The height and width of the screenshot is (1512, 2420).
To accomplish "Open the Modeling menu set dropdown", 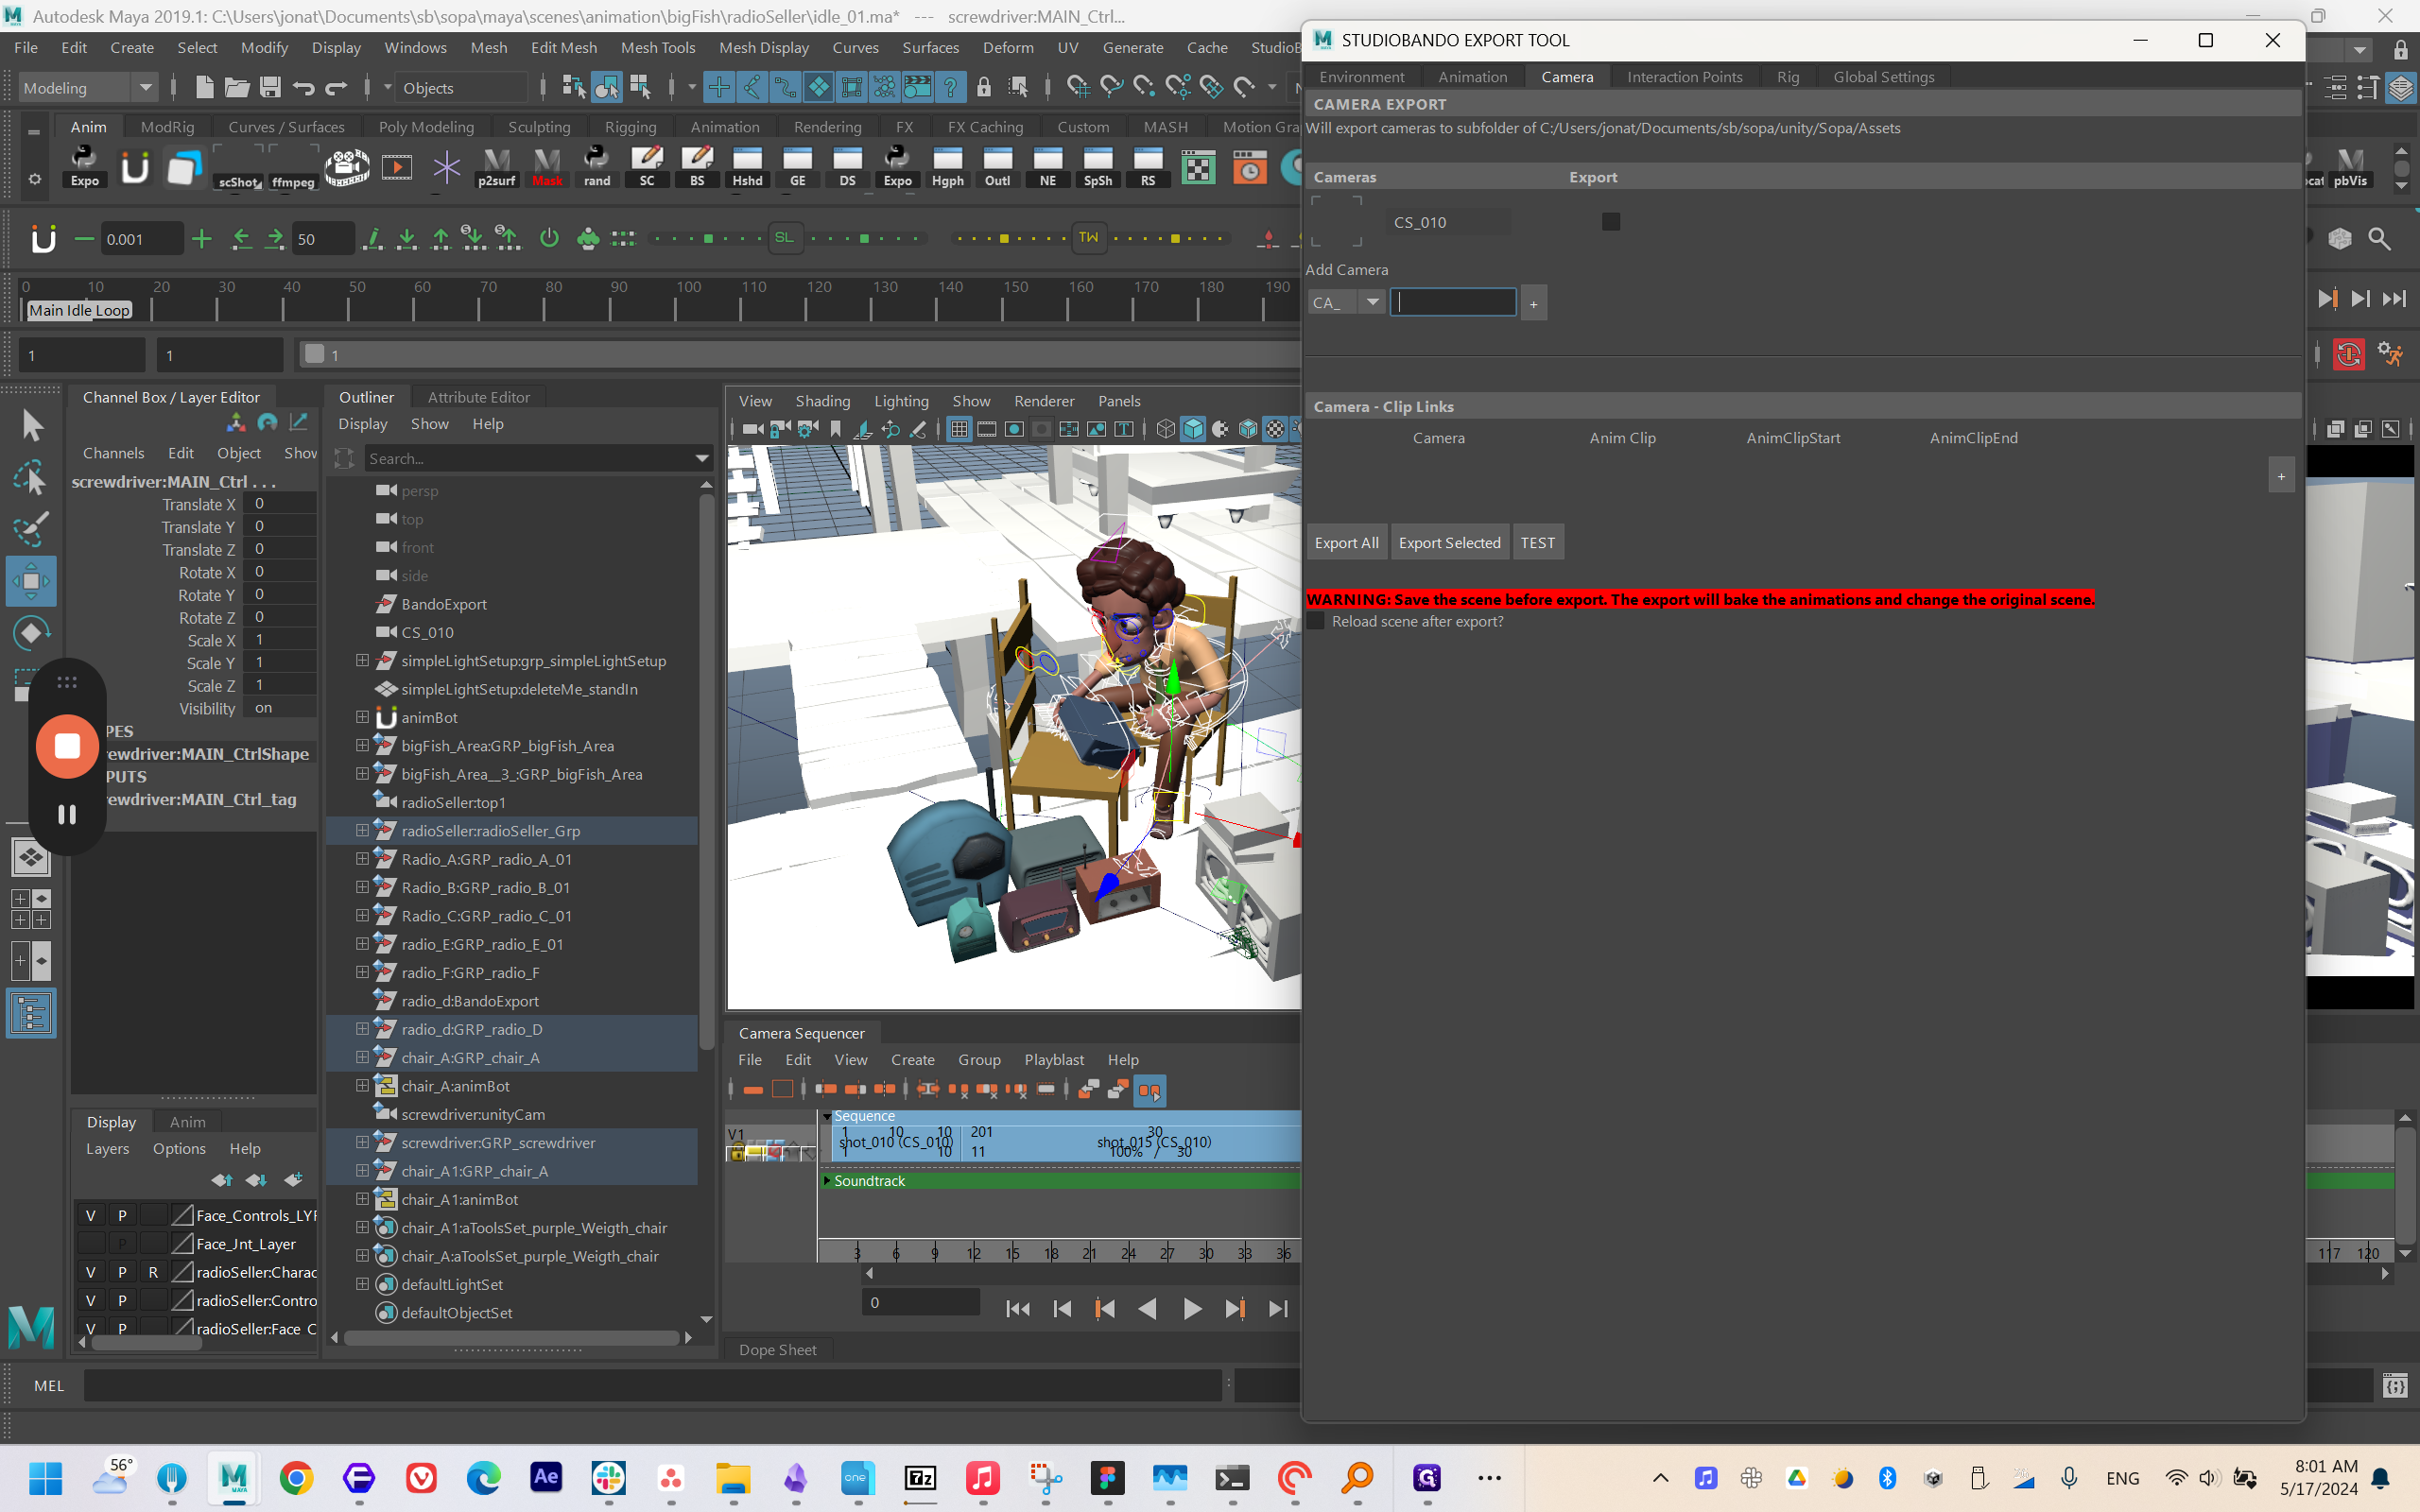I will pyautogui.click(x=145, y=88).
